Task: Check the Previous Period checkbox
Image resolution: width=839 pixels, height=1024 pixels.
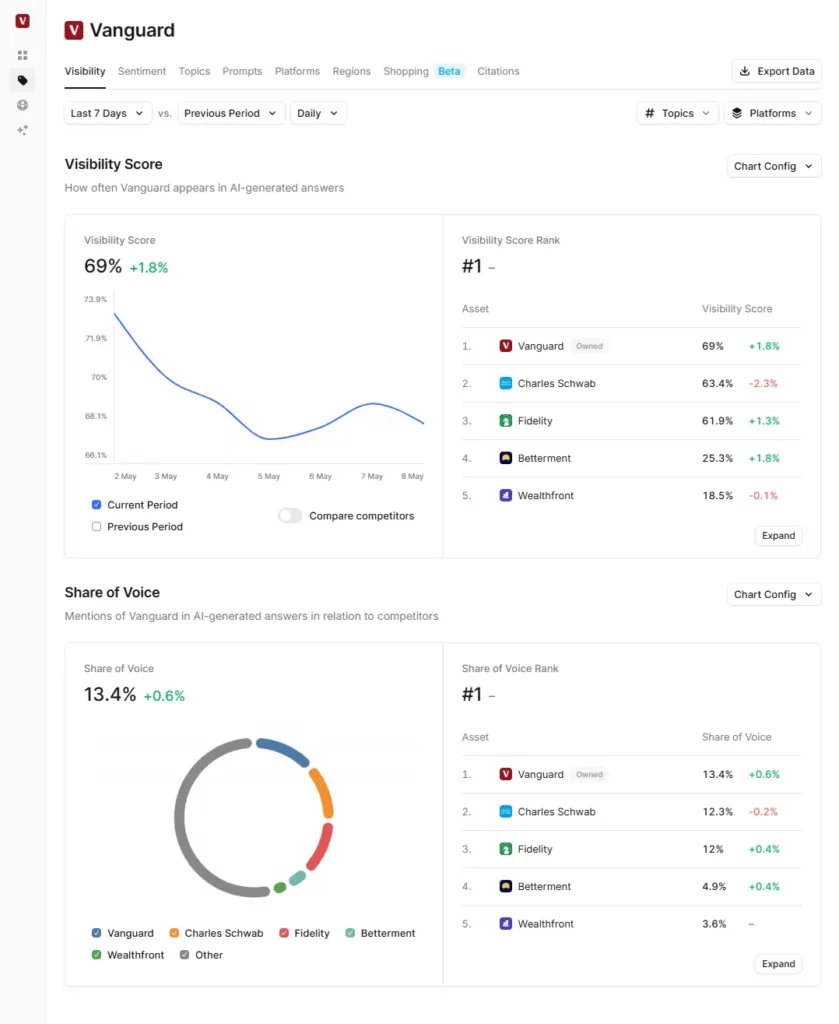Action: point(97,526)
